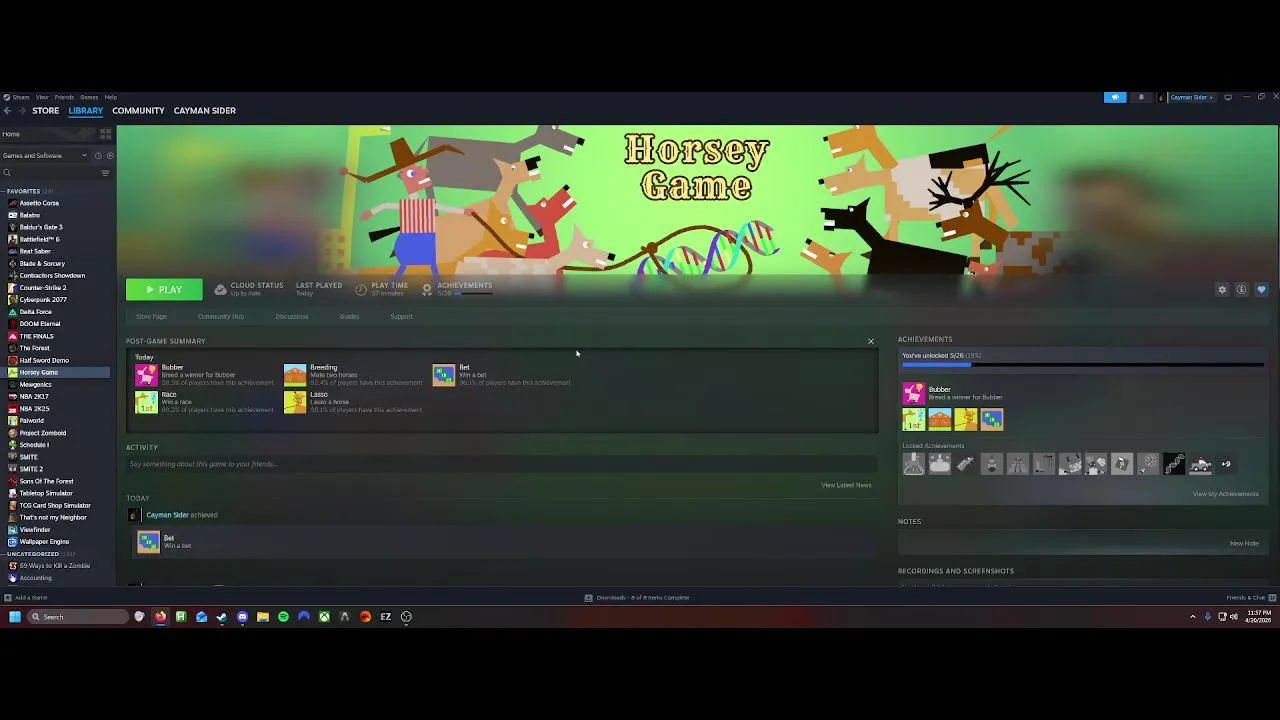1280x720 pixels.
Task: Open View Latest News link
Action: 846,486
